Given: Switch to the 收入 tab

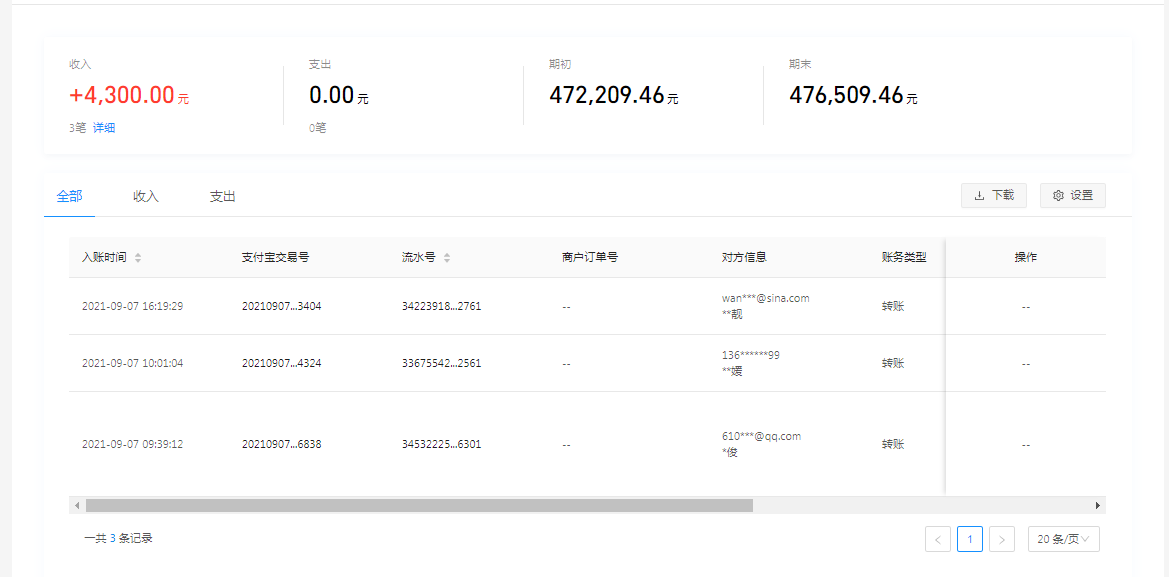Looking at the screenshot, I should click(x=146, y=197).
